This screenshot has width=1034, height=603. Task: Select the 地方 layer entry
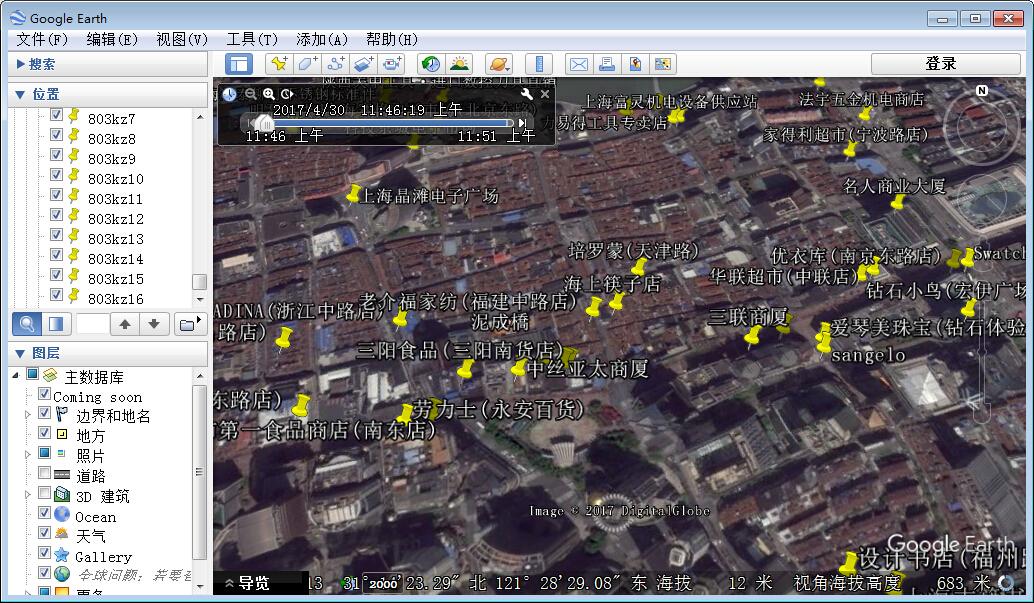coord(90,435)
